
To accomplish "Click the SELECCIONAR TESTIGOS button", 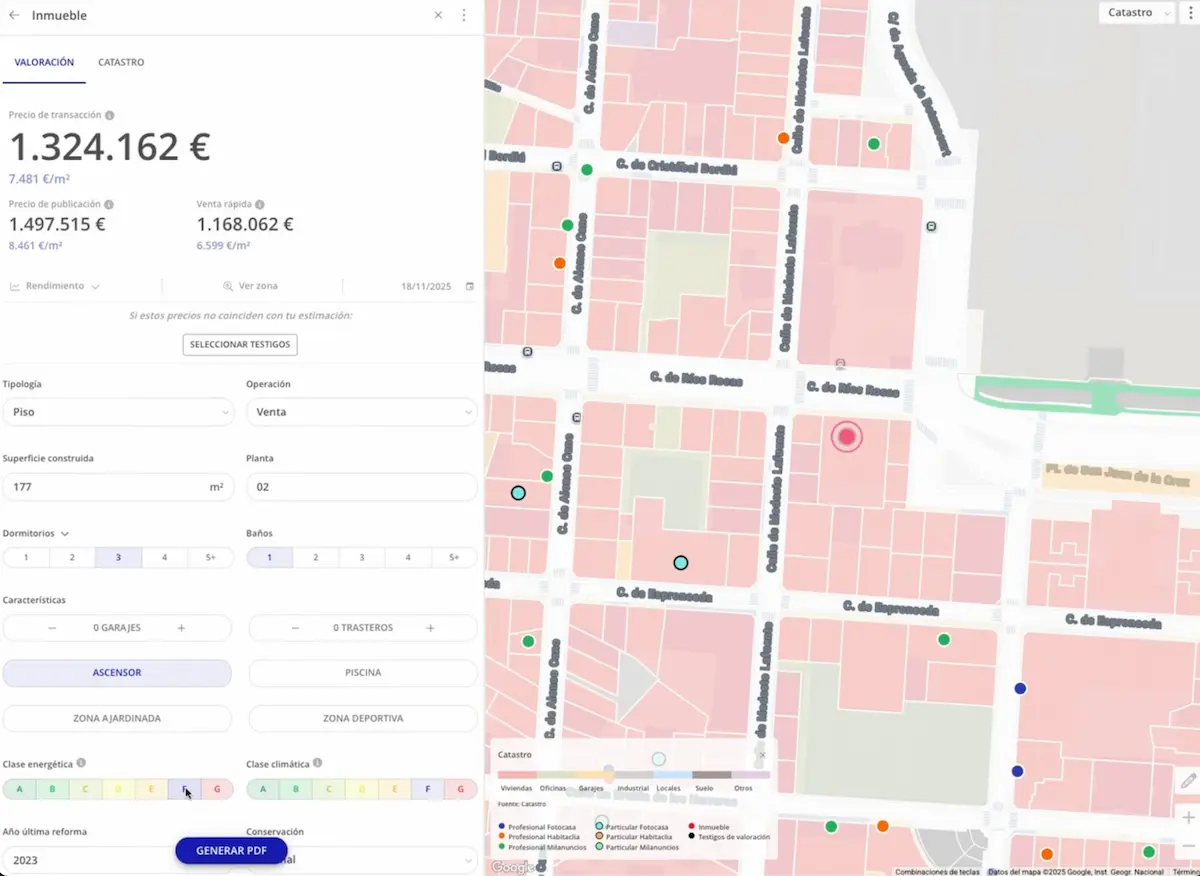I will 240,344.
